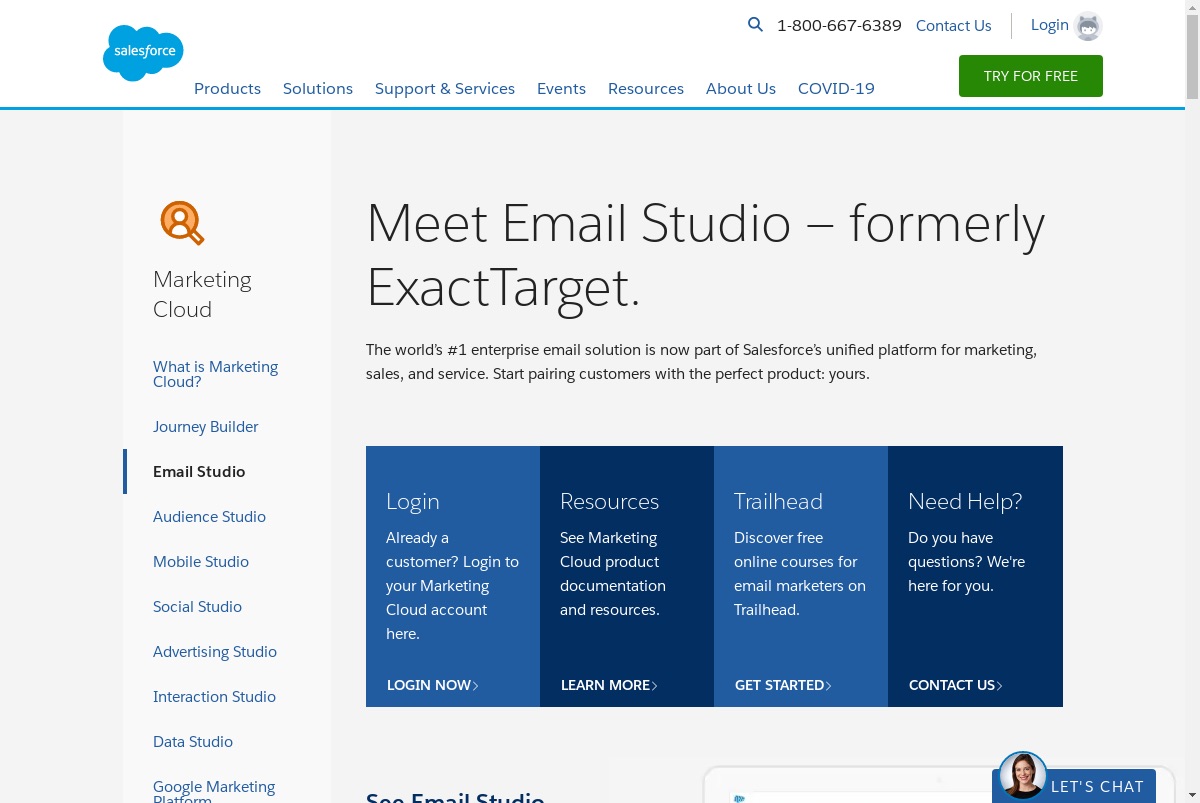Click the TRY FOR FREE button
This screenshot has height=803, width=1200.
point(1031,76)
